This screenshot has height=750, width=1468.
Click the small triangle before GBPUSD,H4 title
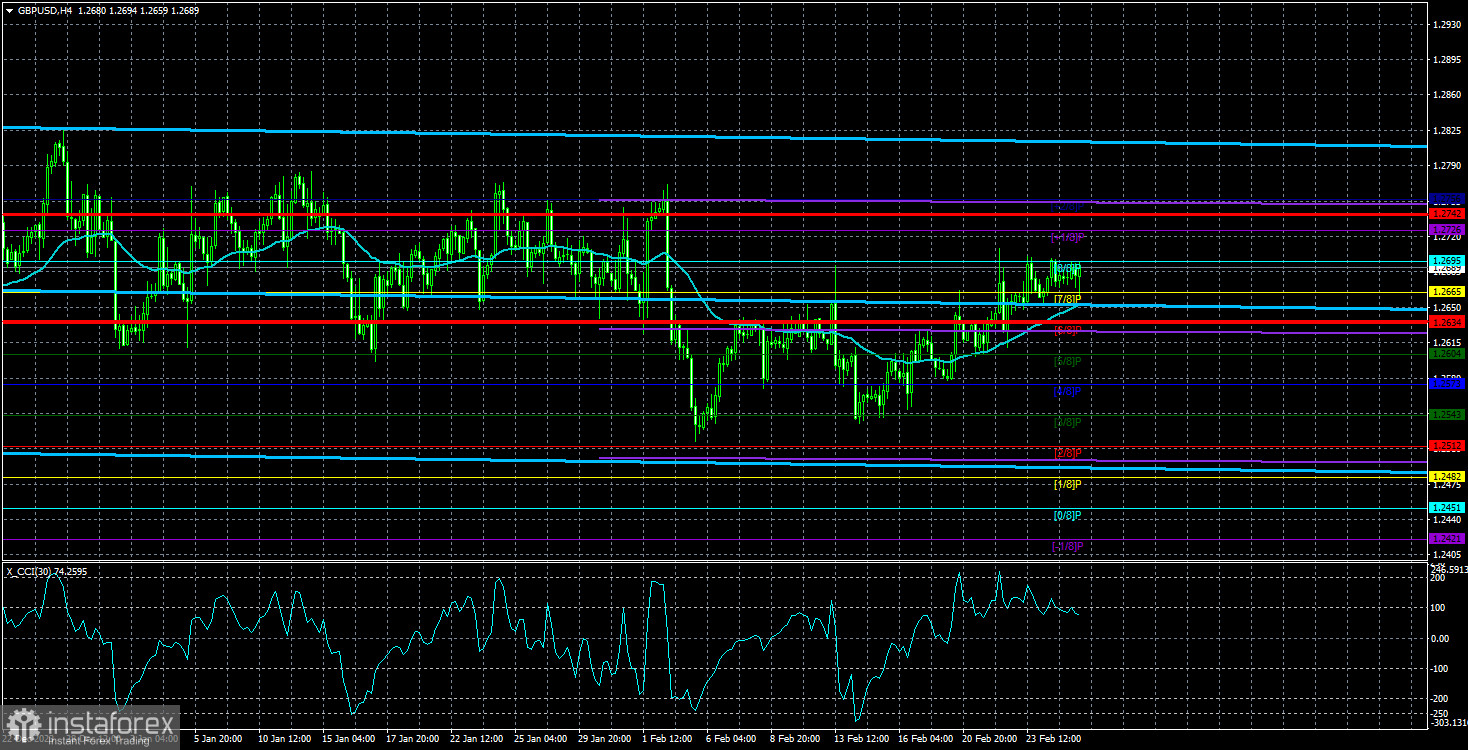pos(8,9)
